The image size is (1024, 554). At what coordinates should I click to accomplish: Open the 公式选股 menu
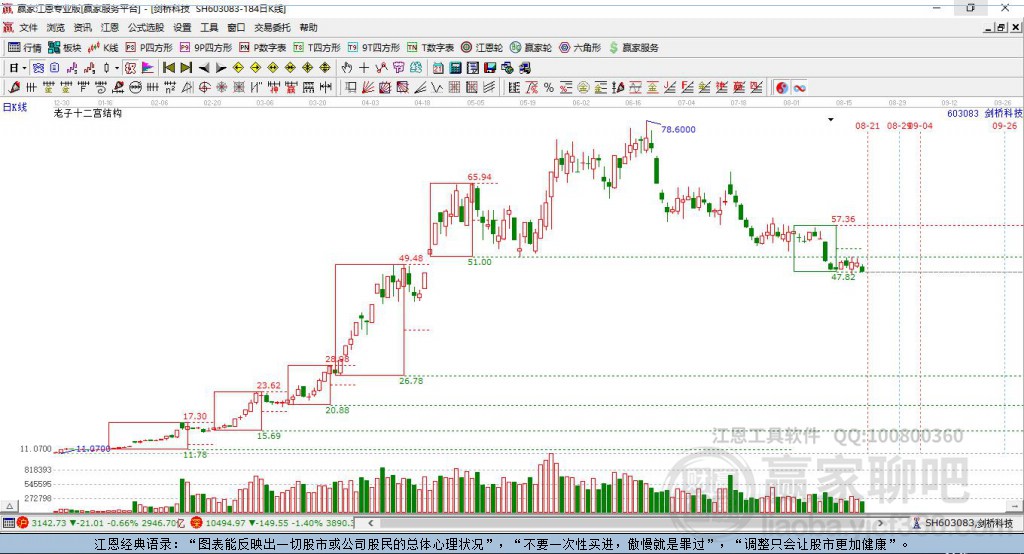[x=146, y=27]
